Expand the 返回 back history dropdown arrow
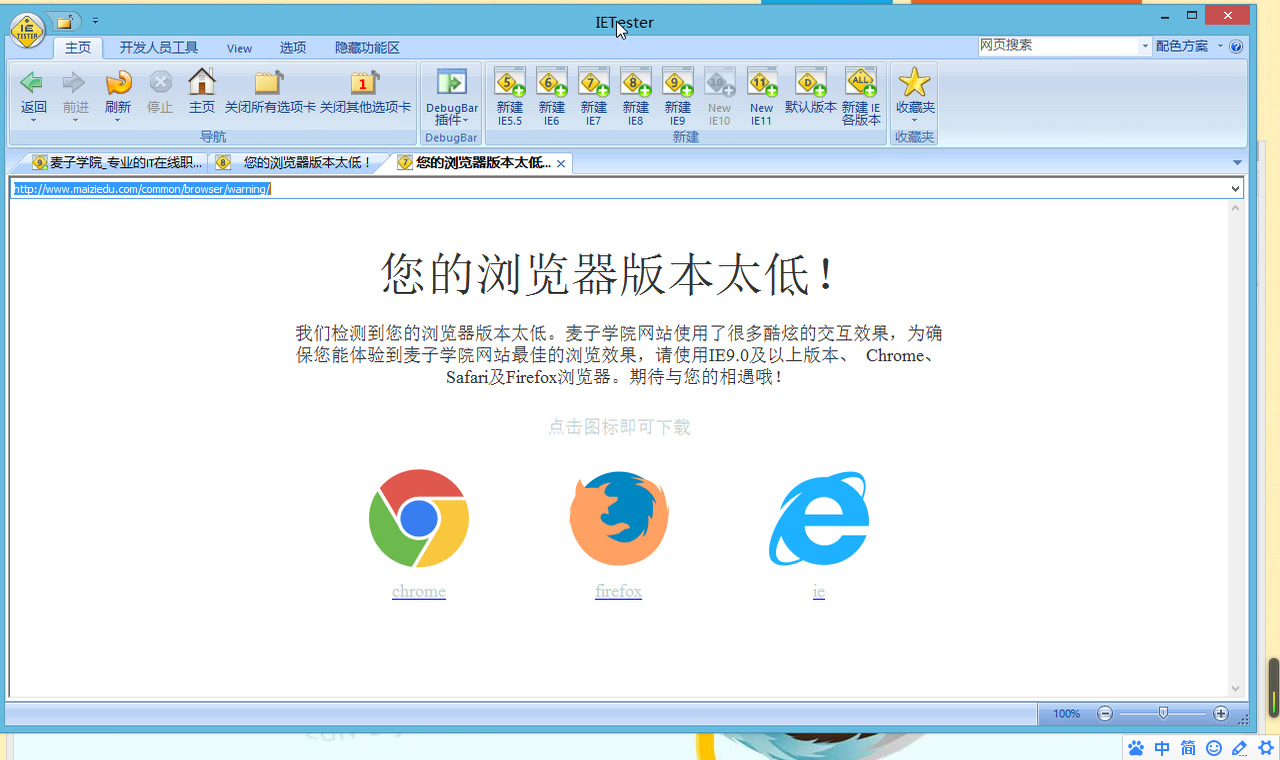The image size is (1280, 760). click(x=33, y=121)
